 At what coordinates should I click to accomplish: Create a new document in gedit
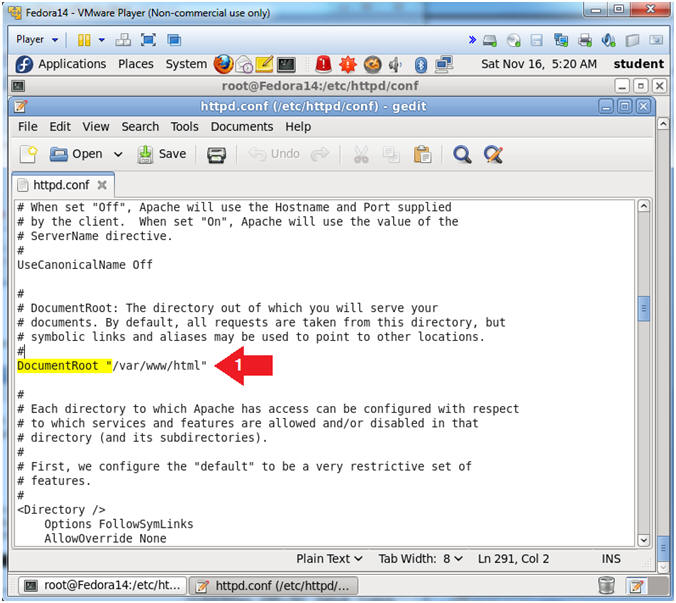[x=29, y=154]
